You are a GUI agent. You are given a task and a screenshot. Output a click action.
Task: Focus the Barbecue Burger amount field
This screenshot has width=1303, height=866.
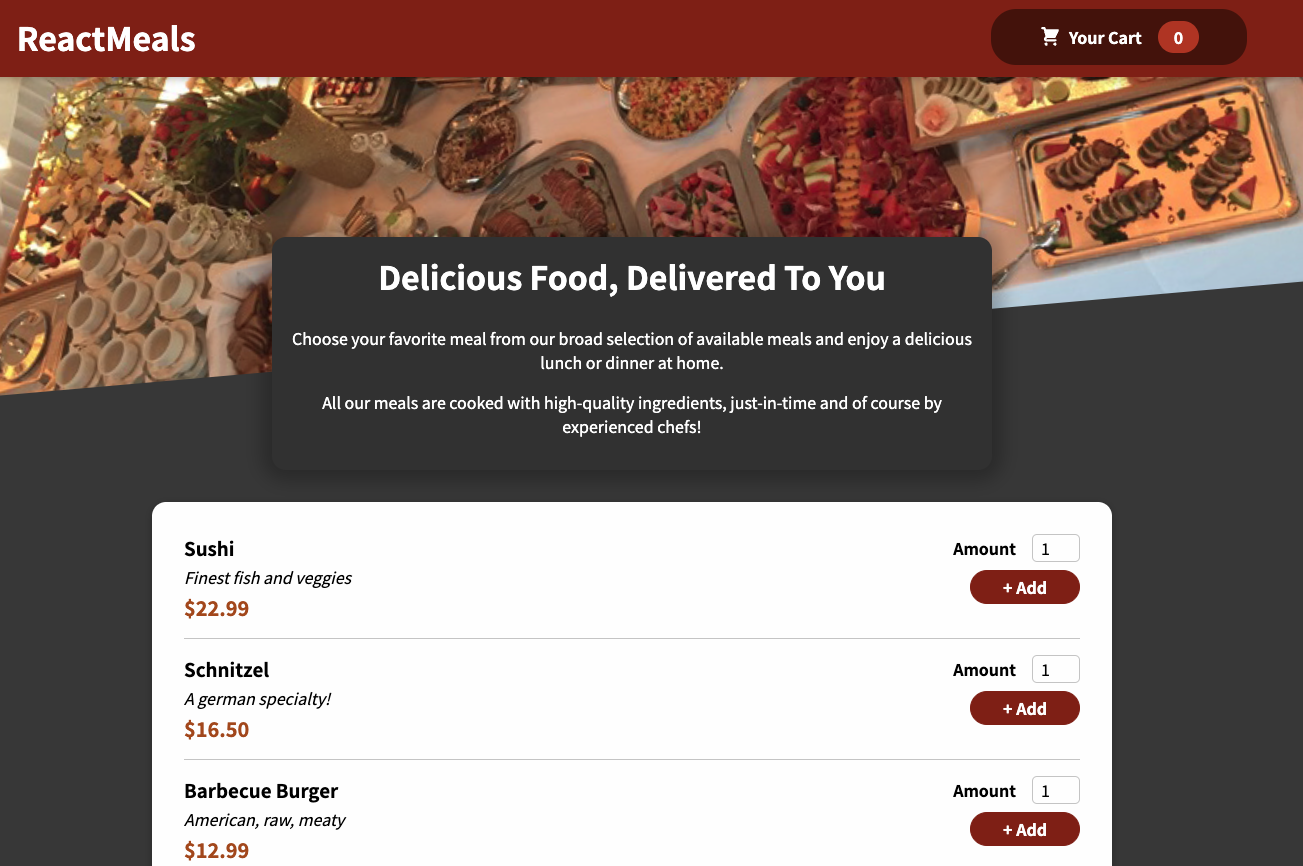point(1055,790)
